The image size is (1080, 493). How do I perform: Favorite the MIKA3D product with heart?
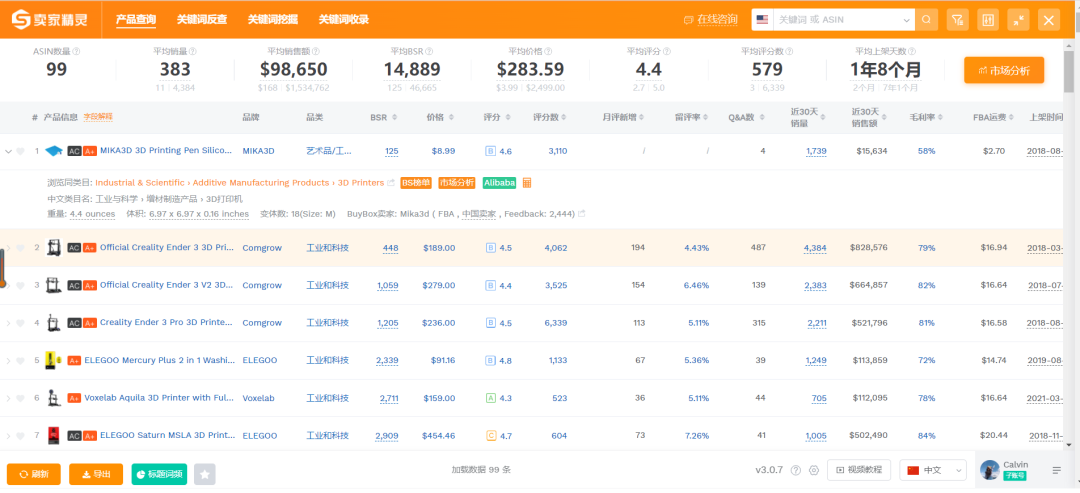tap(21, 151)
